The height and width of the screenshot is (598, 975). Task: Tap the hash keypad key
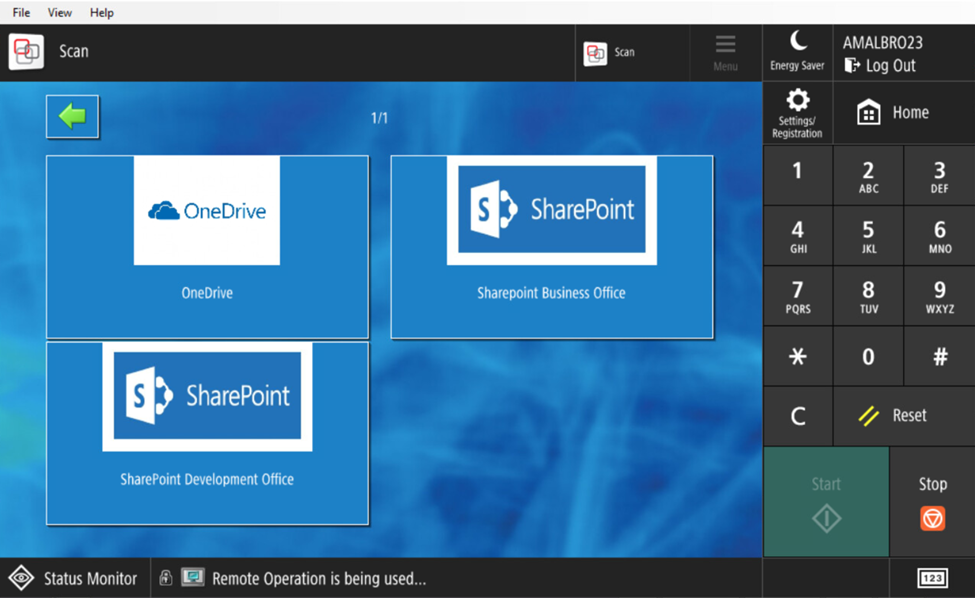[x=940, y=357]
